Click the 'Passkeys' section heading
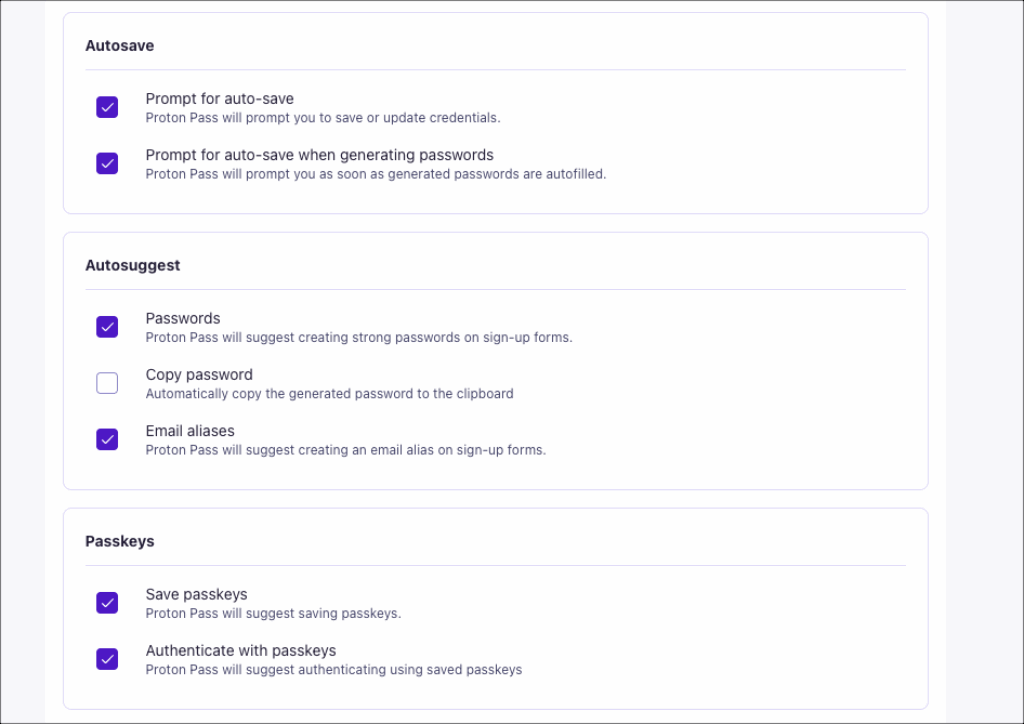Viewport: 1024px width, 724px height. tap(119, 541)
